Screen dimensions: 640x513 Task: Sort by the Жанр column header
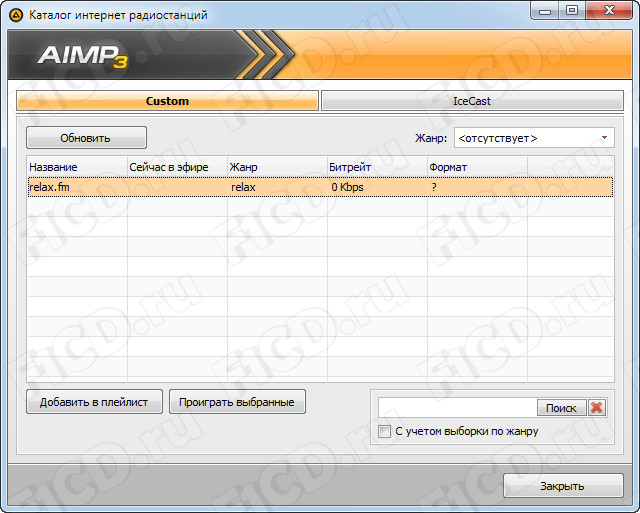pyautogui.click(x=278, y=167)
